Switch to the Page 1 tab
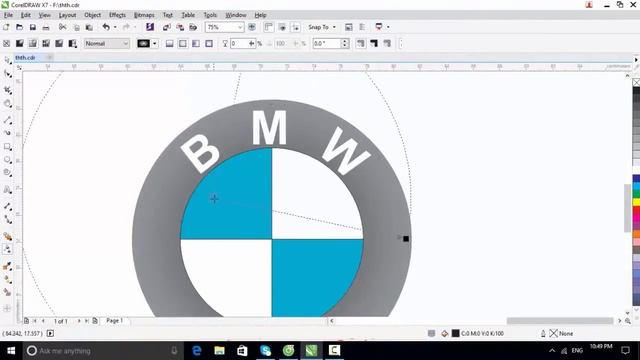This screenshot has width=640, height=360. click(x=115, y=321)
